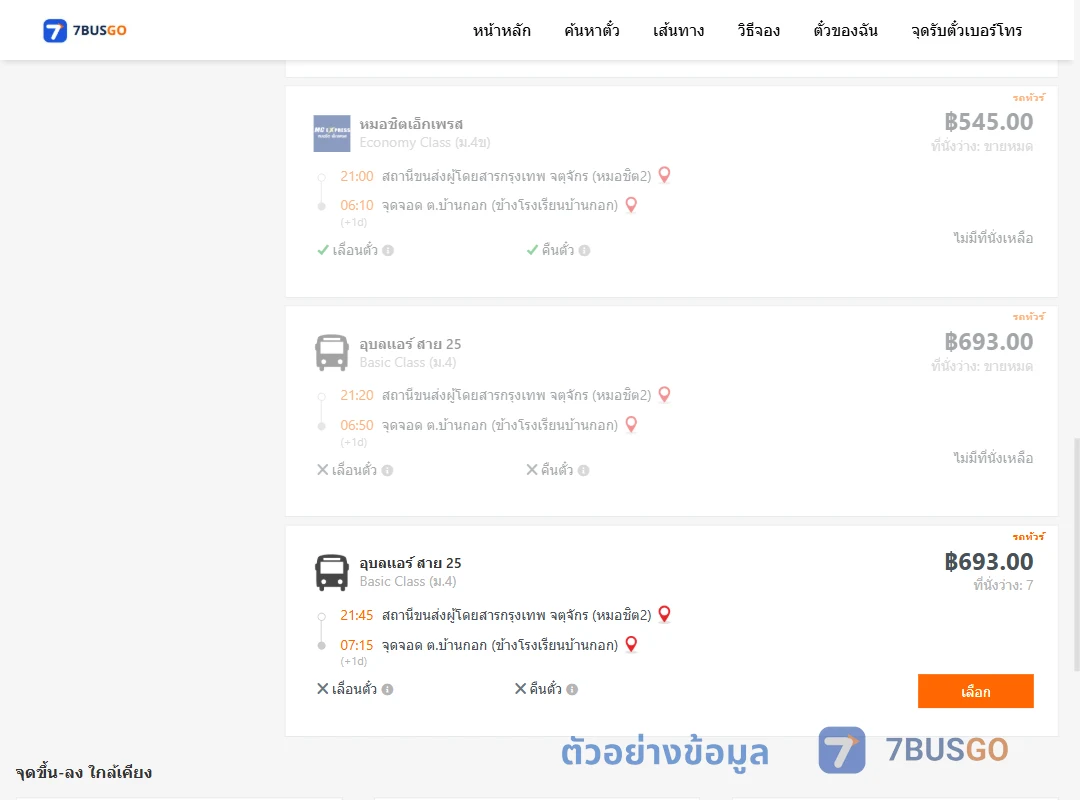Click X icon beside เลื่อนตั๋ว on 21:45 trip
Screen dimensions: 1080x800
(322, 688)
